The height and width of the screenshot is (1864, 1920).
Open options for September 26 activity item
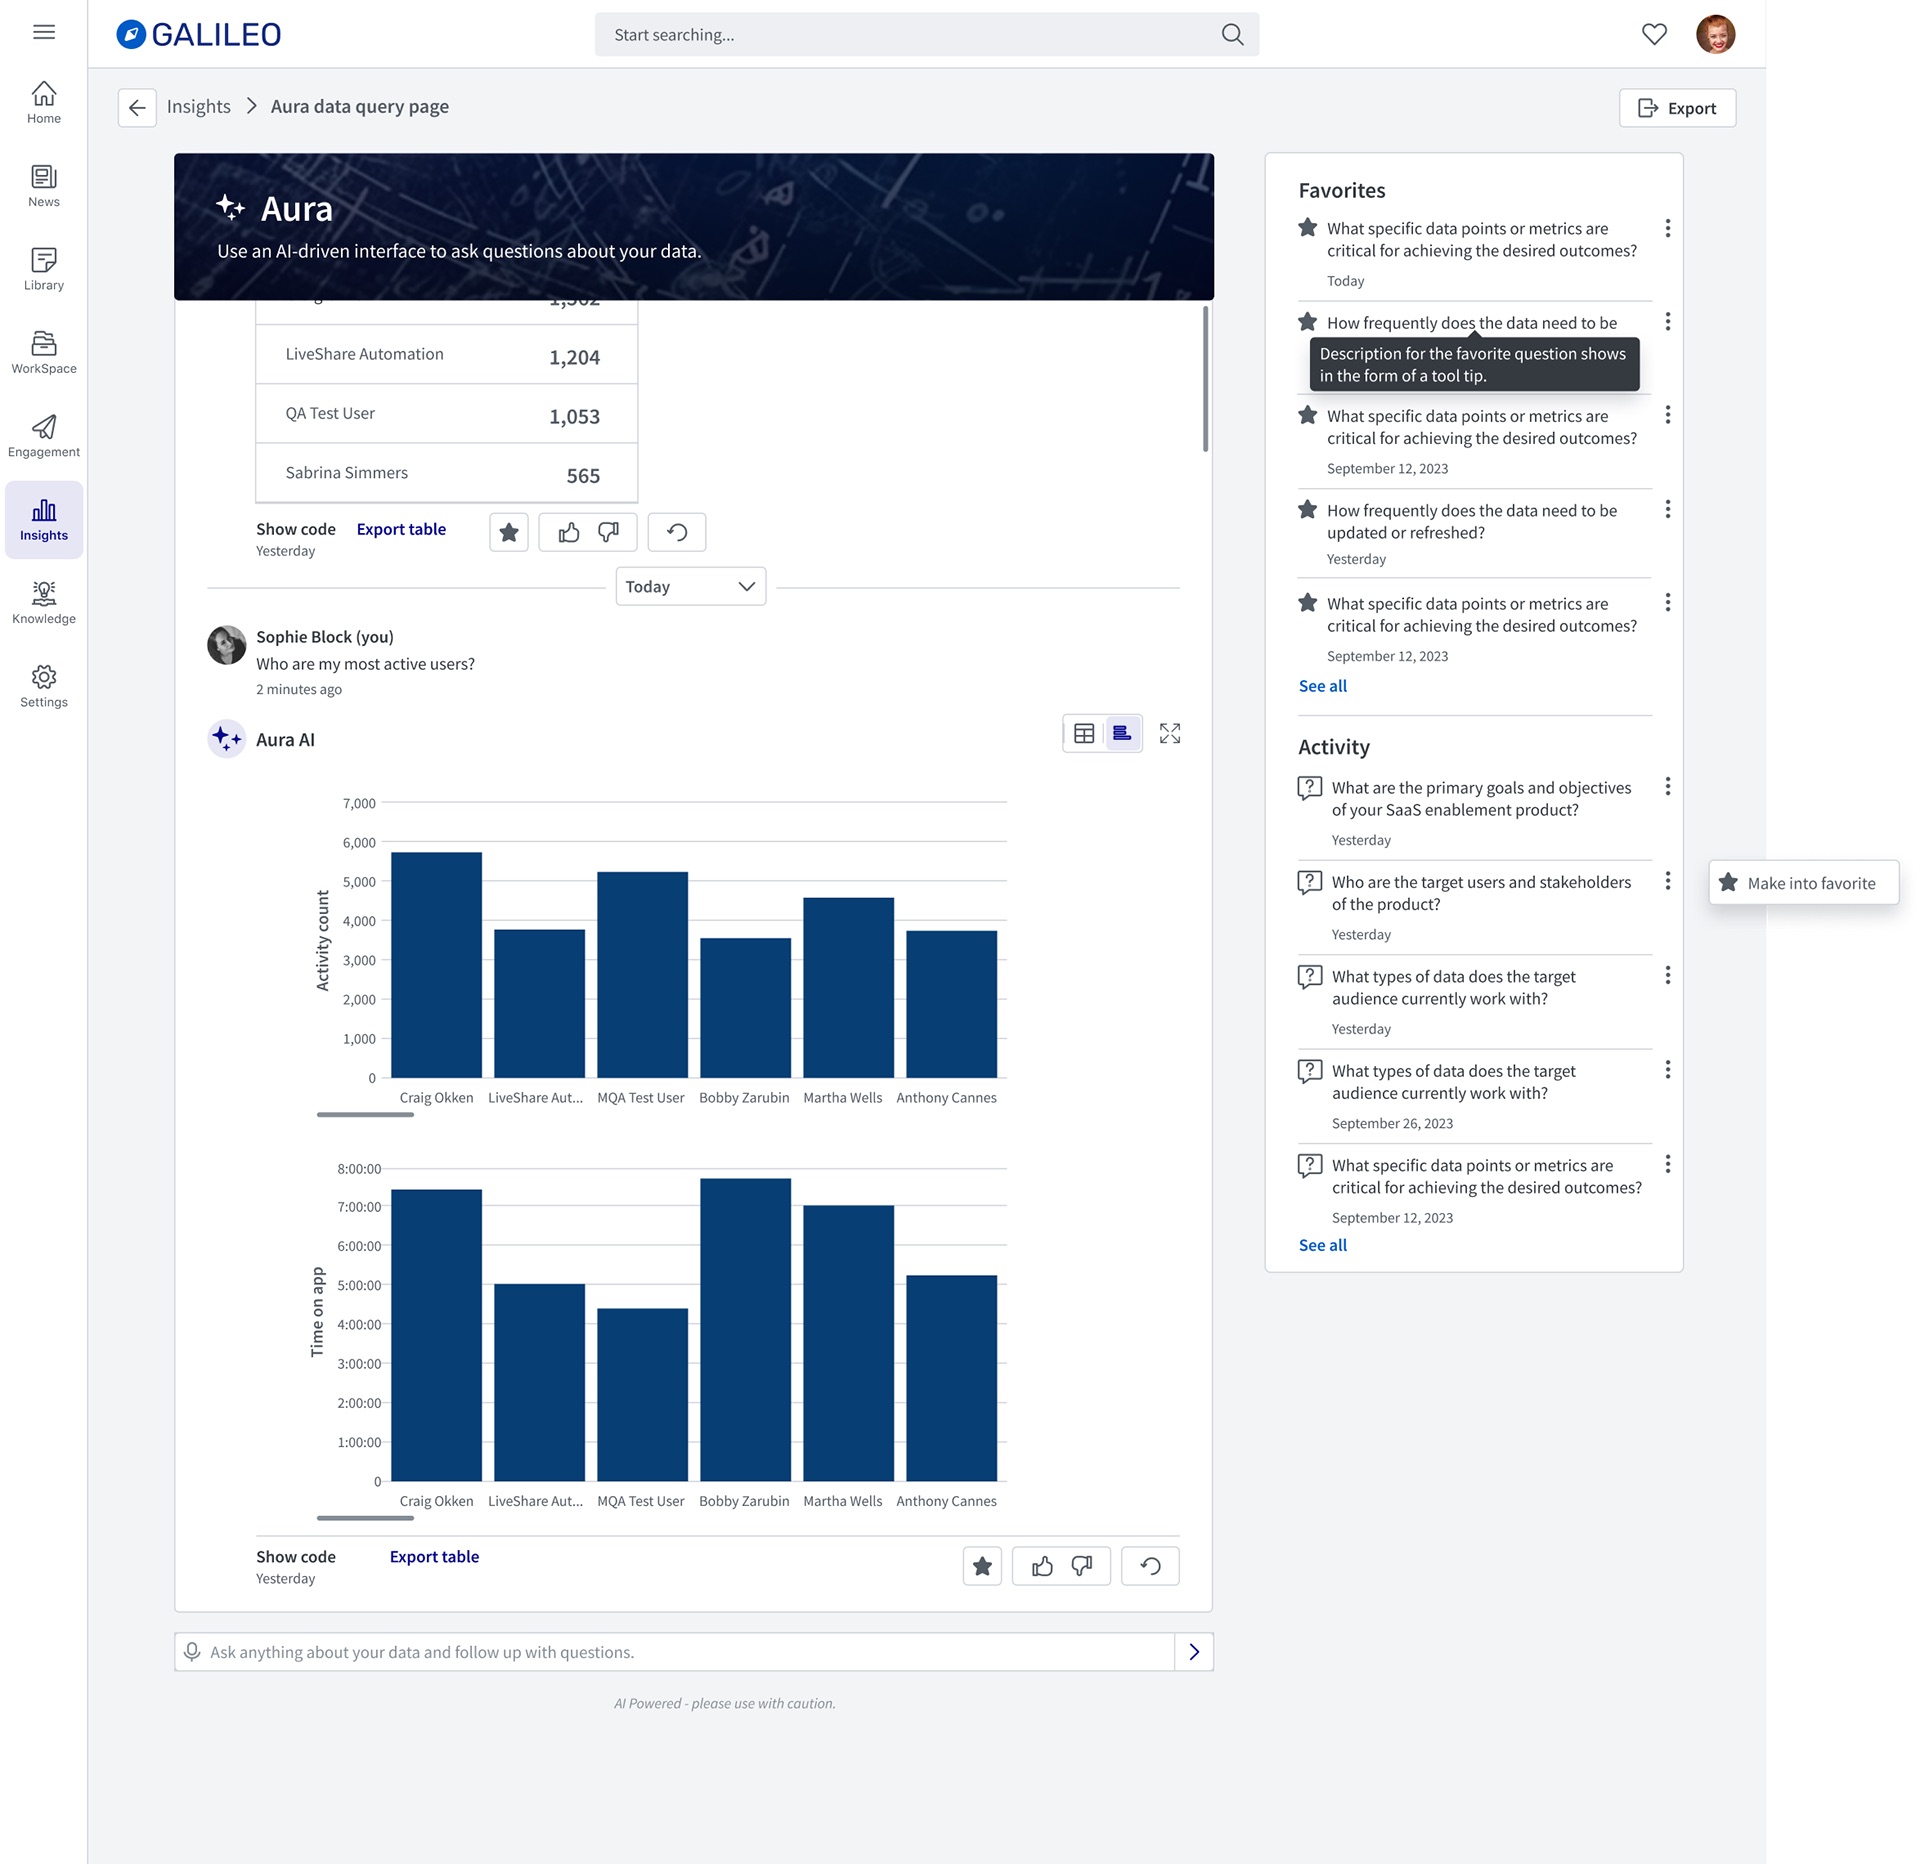point(1667,1069)
